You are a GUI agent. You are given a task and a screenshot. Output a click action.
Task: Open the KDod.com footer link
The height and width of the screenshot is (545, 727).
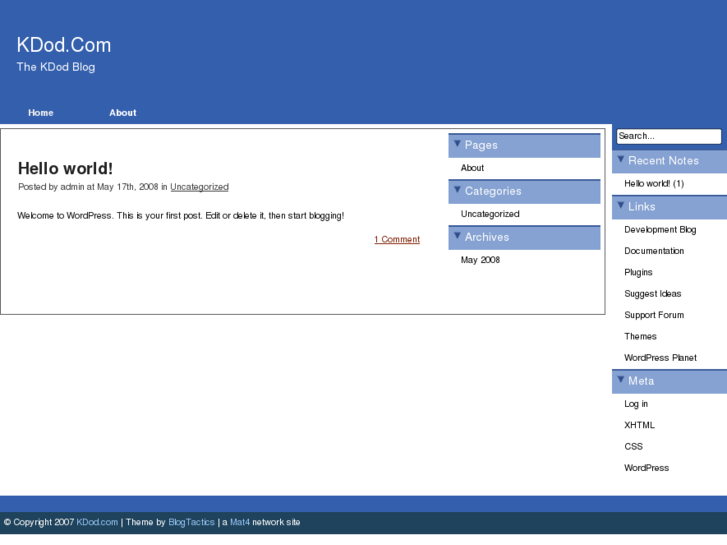97,522
